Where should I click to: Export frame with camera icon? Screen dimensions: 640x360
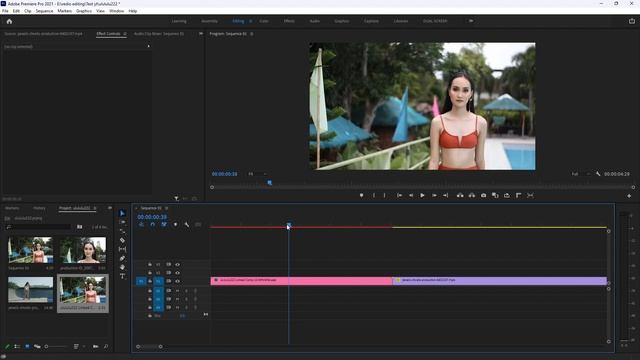tap(483, 196)
